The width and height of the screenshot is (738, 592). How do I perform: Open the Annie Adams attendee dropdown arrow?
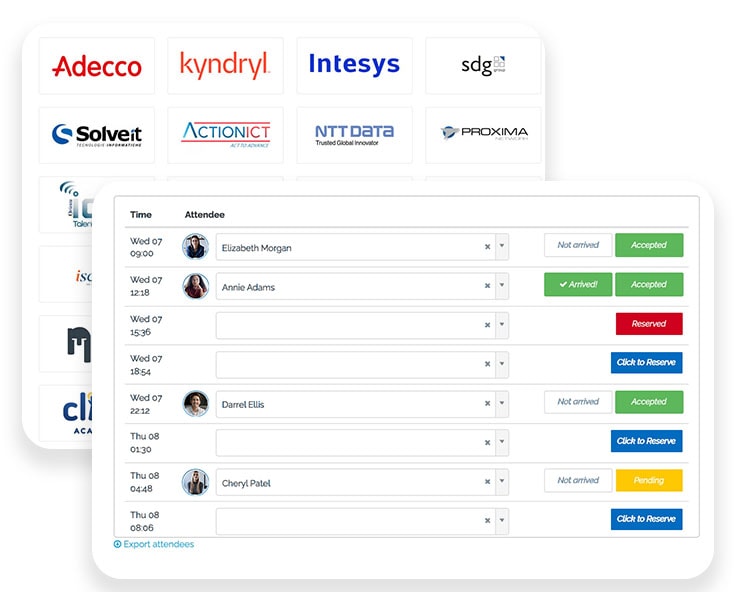(502, 286)
